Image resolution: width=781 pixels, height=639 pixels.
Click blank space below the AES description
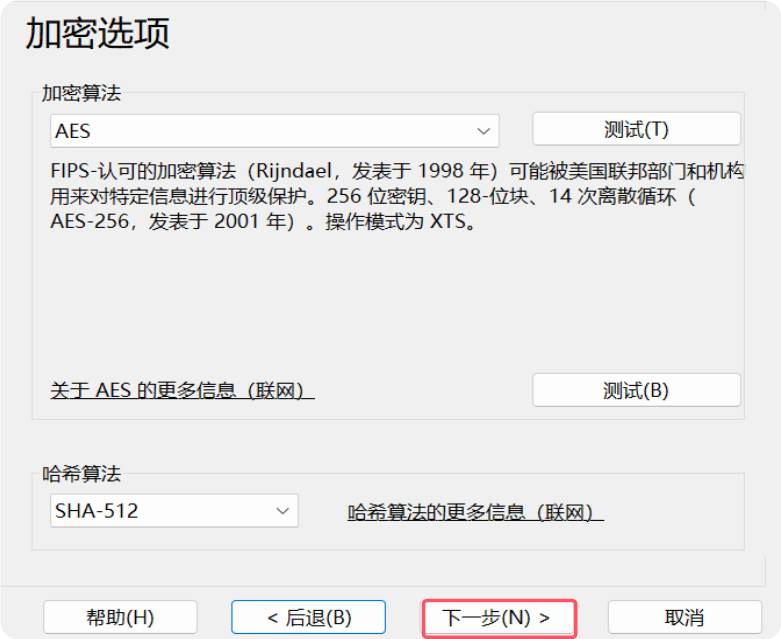pyautogui.click(x=390, y=300)
